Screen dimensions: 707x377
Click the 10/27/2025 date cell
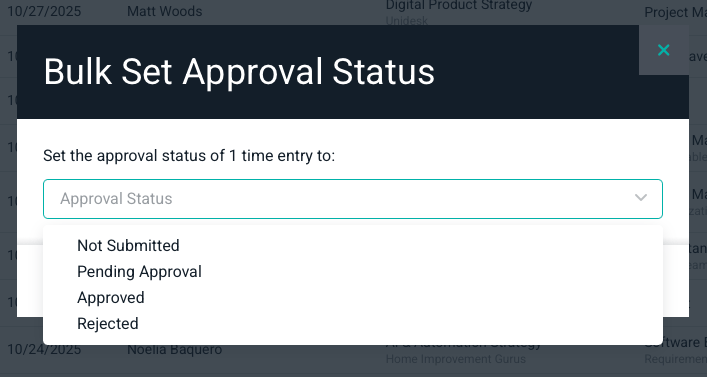click(44, 11)
